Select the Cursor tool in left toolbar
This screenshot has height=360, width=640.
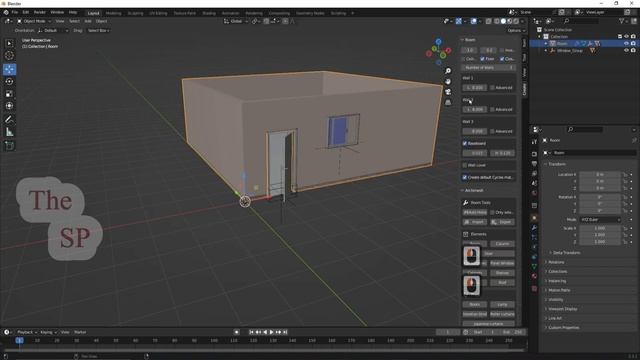[9, 56]
